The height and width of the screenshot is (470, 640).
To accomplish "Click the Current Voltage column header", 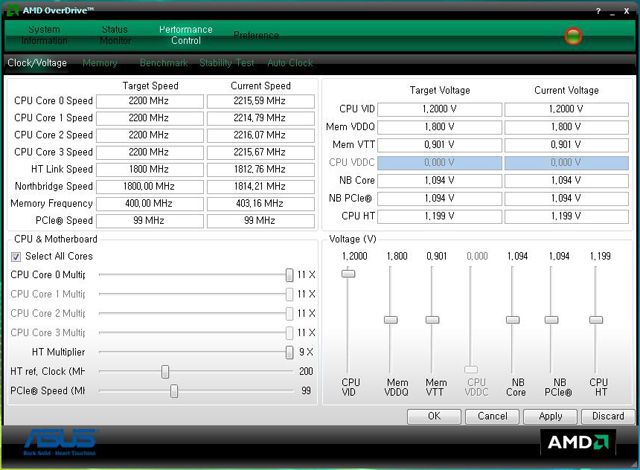I will 567,91.
